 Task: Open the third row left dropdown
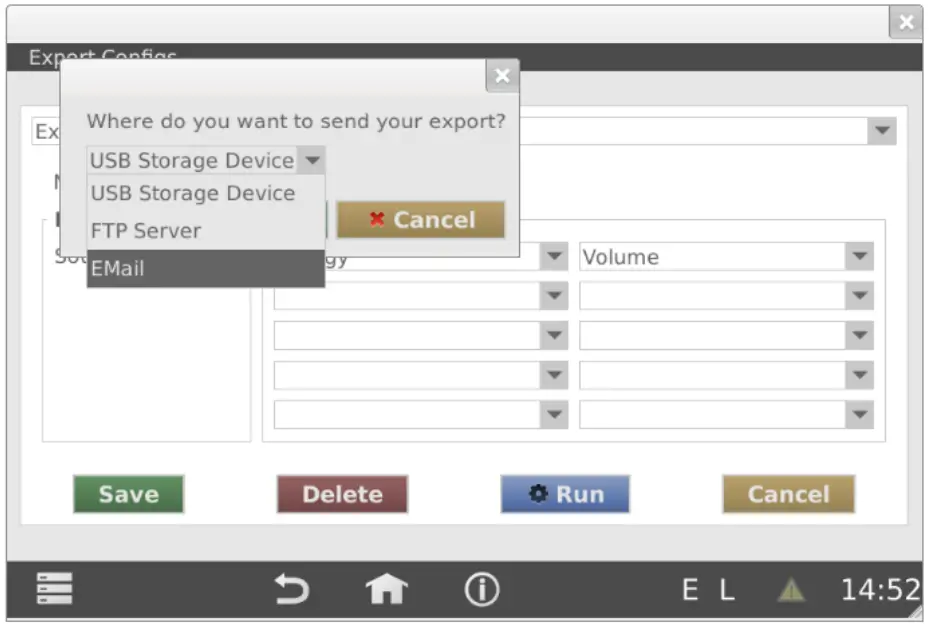pos(421,335)
